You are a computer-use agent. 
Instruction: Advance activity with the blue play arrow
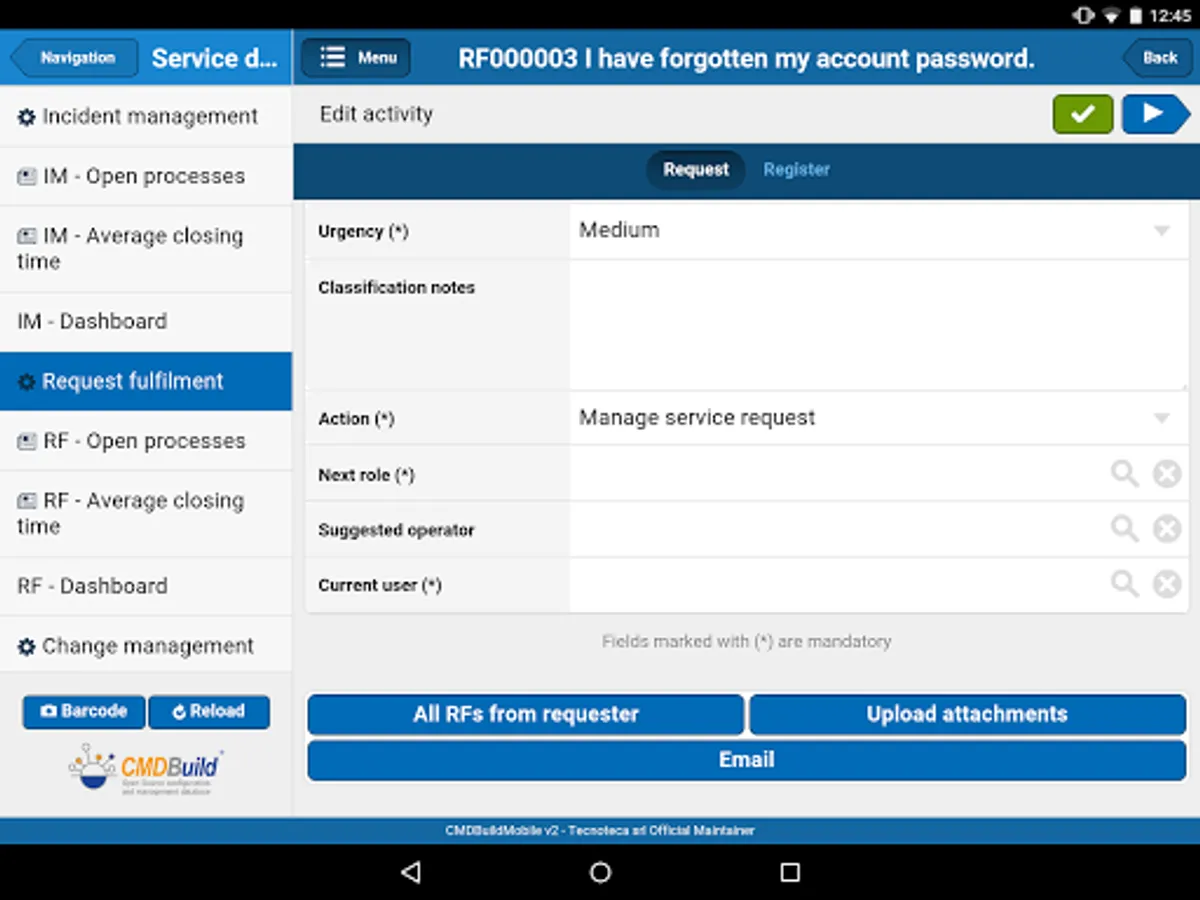(x=1155, y=114)
